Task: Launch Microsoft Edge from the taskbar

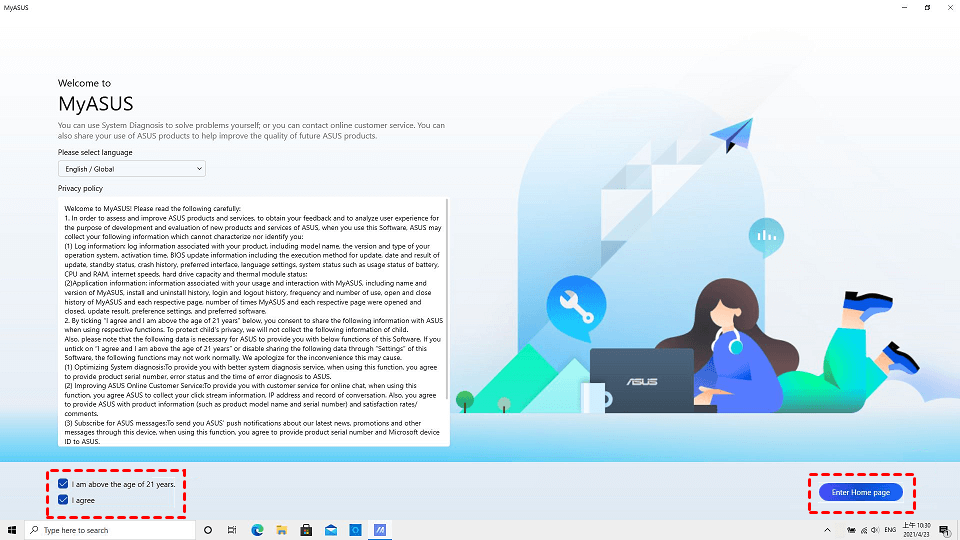Action: tap(257, 530)
